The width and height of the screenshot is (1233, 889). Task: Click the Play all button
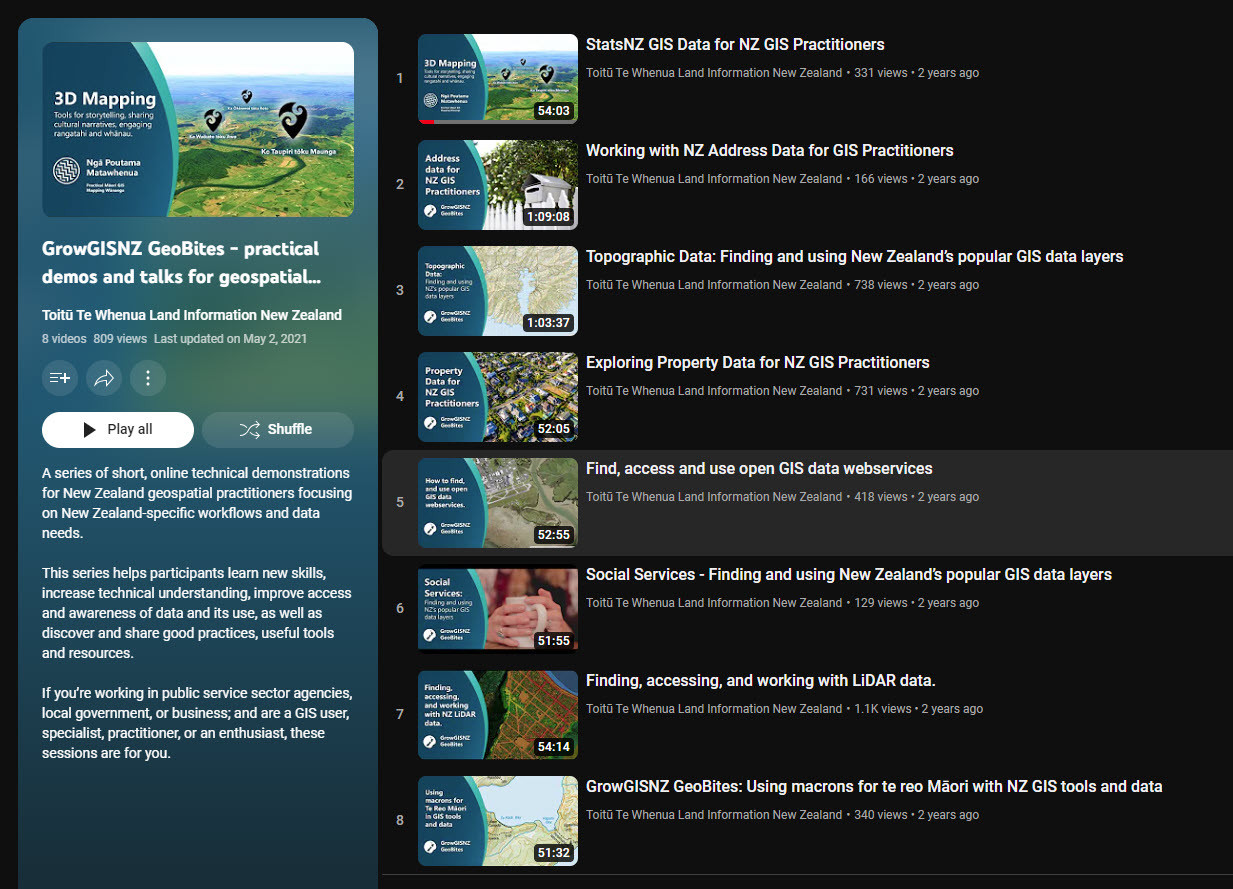click(x=118, y=429)
